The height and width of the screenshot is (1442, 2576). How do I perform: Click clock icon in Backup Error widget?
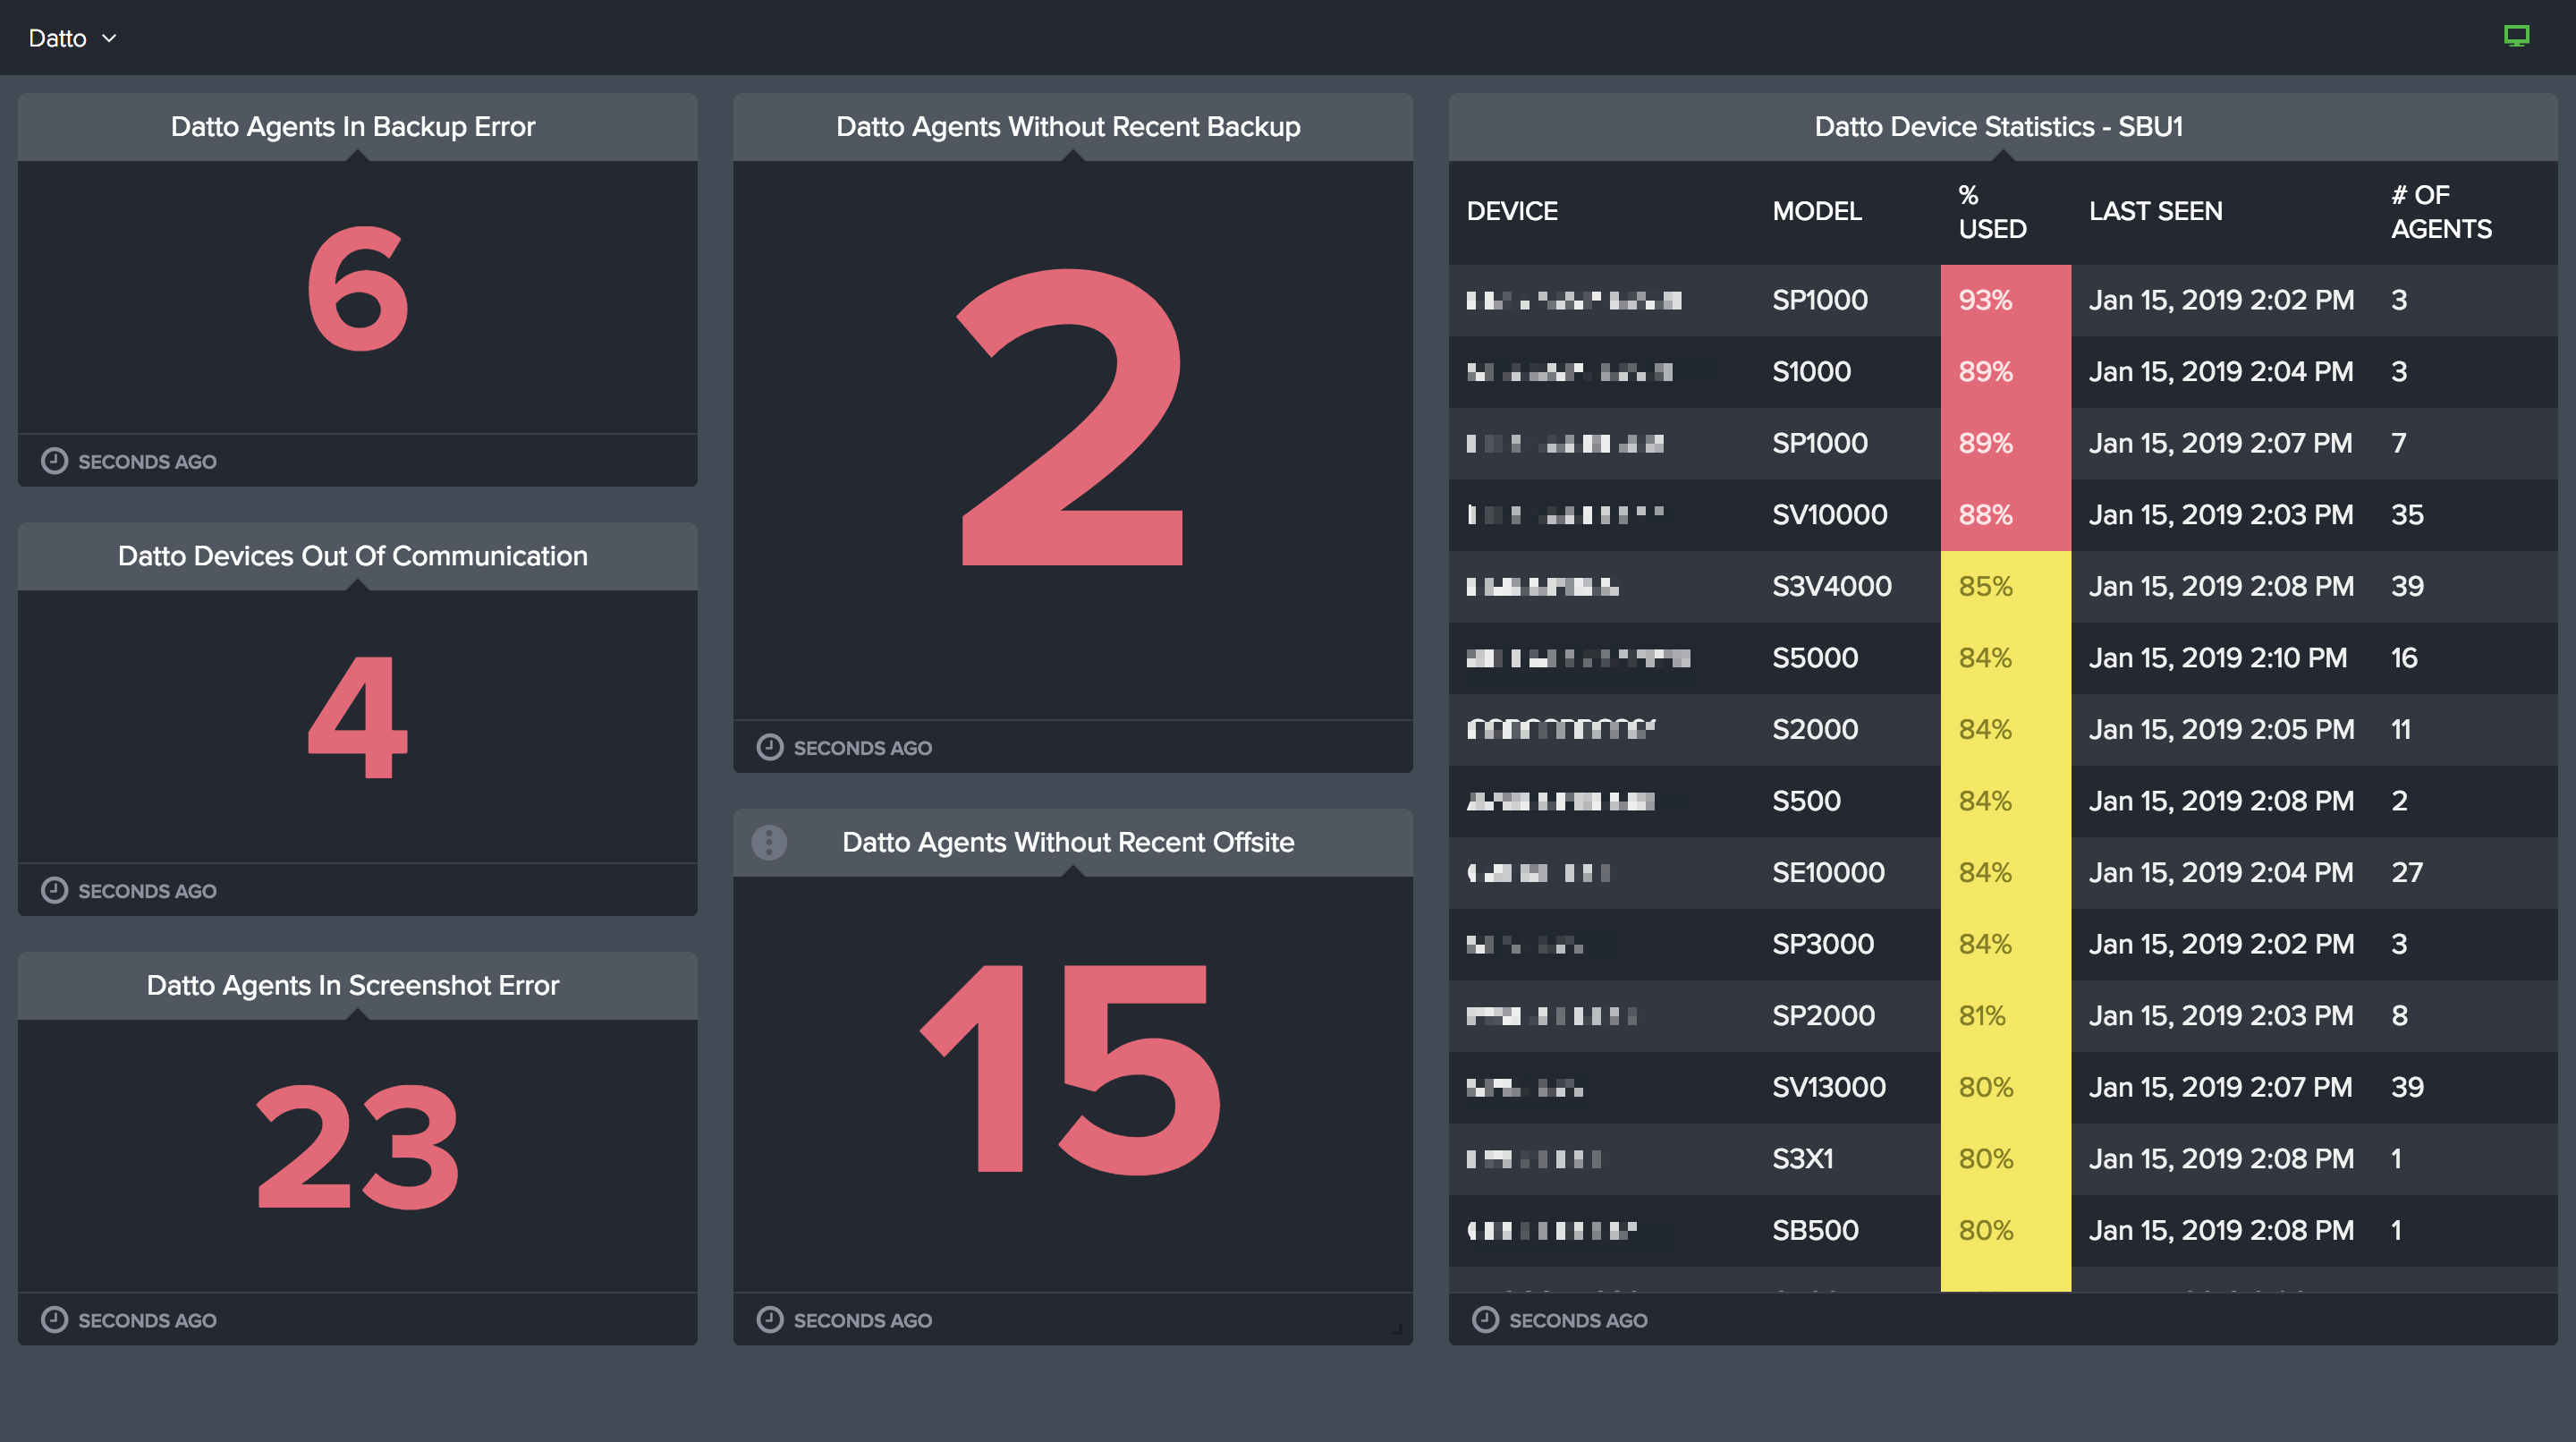(x=54, y=461)
